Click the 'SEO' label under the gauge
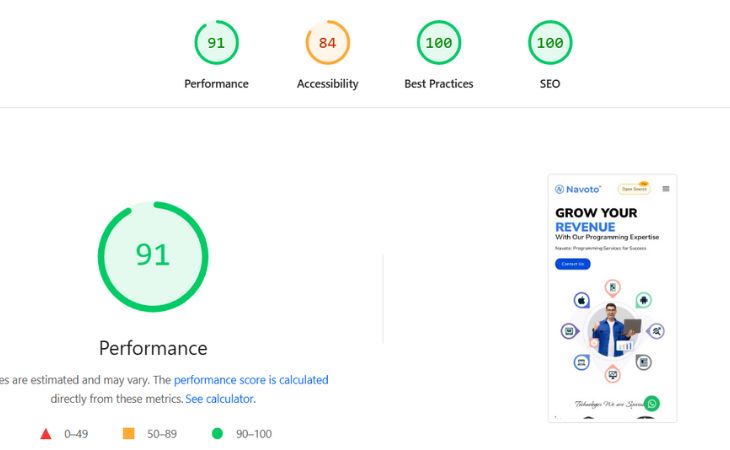Screen dimensions: 730x450 point(550,84)
